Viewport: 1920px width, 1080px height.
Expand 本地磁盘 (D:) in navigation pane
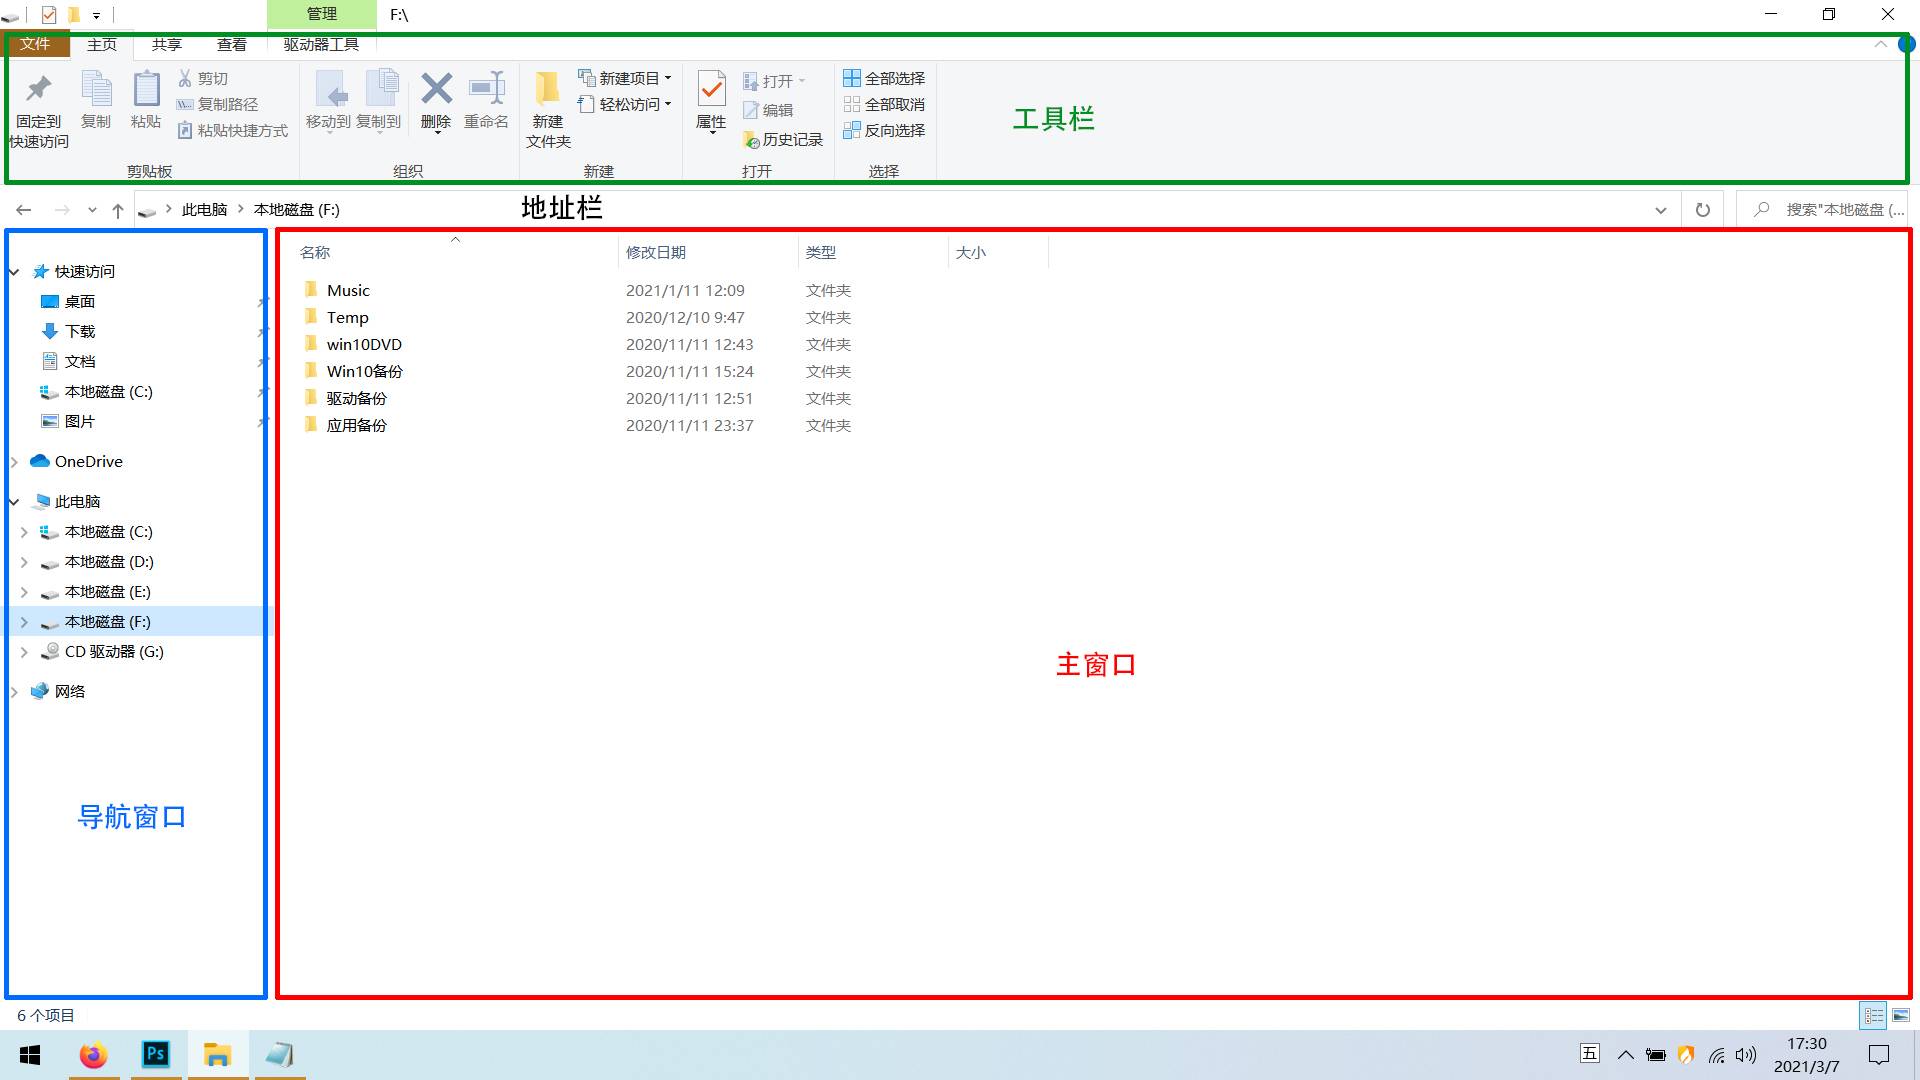tap(24, 561)
